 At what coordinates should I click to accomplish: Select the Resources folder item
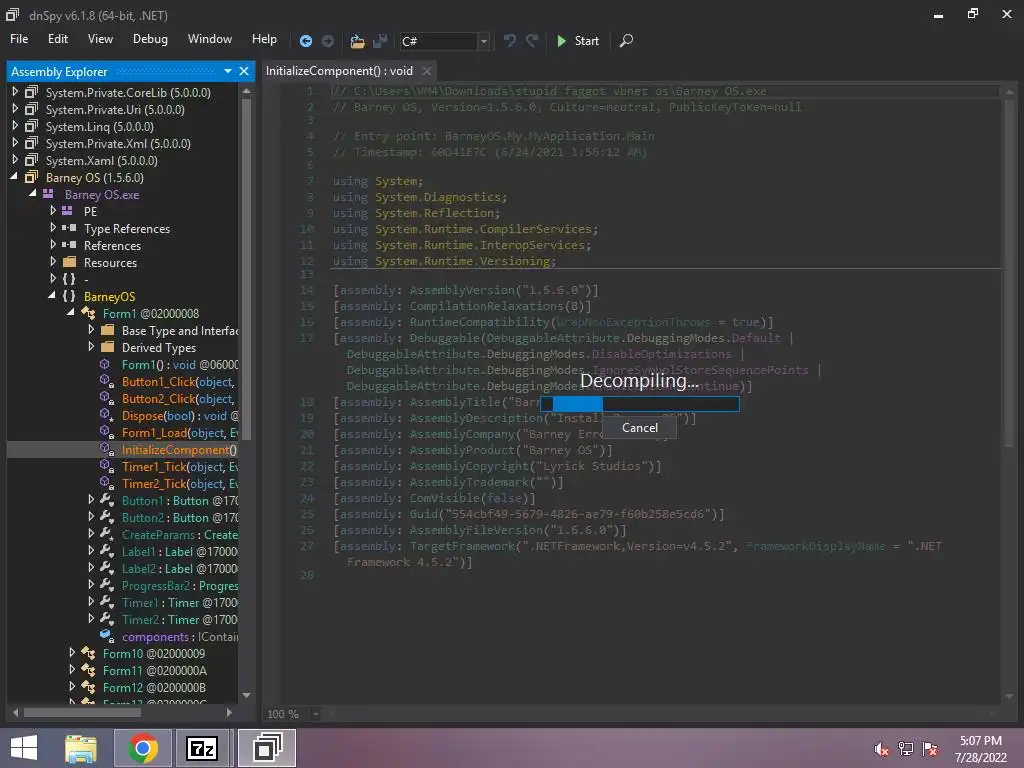point(110,263)
